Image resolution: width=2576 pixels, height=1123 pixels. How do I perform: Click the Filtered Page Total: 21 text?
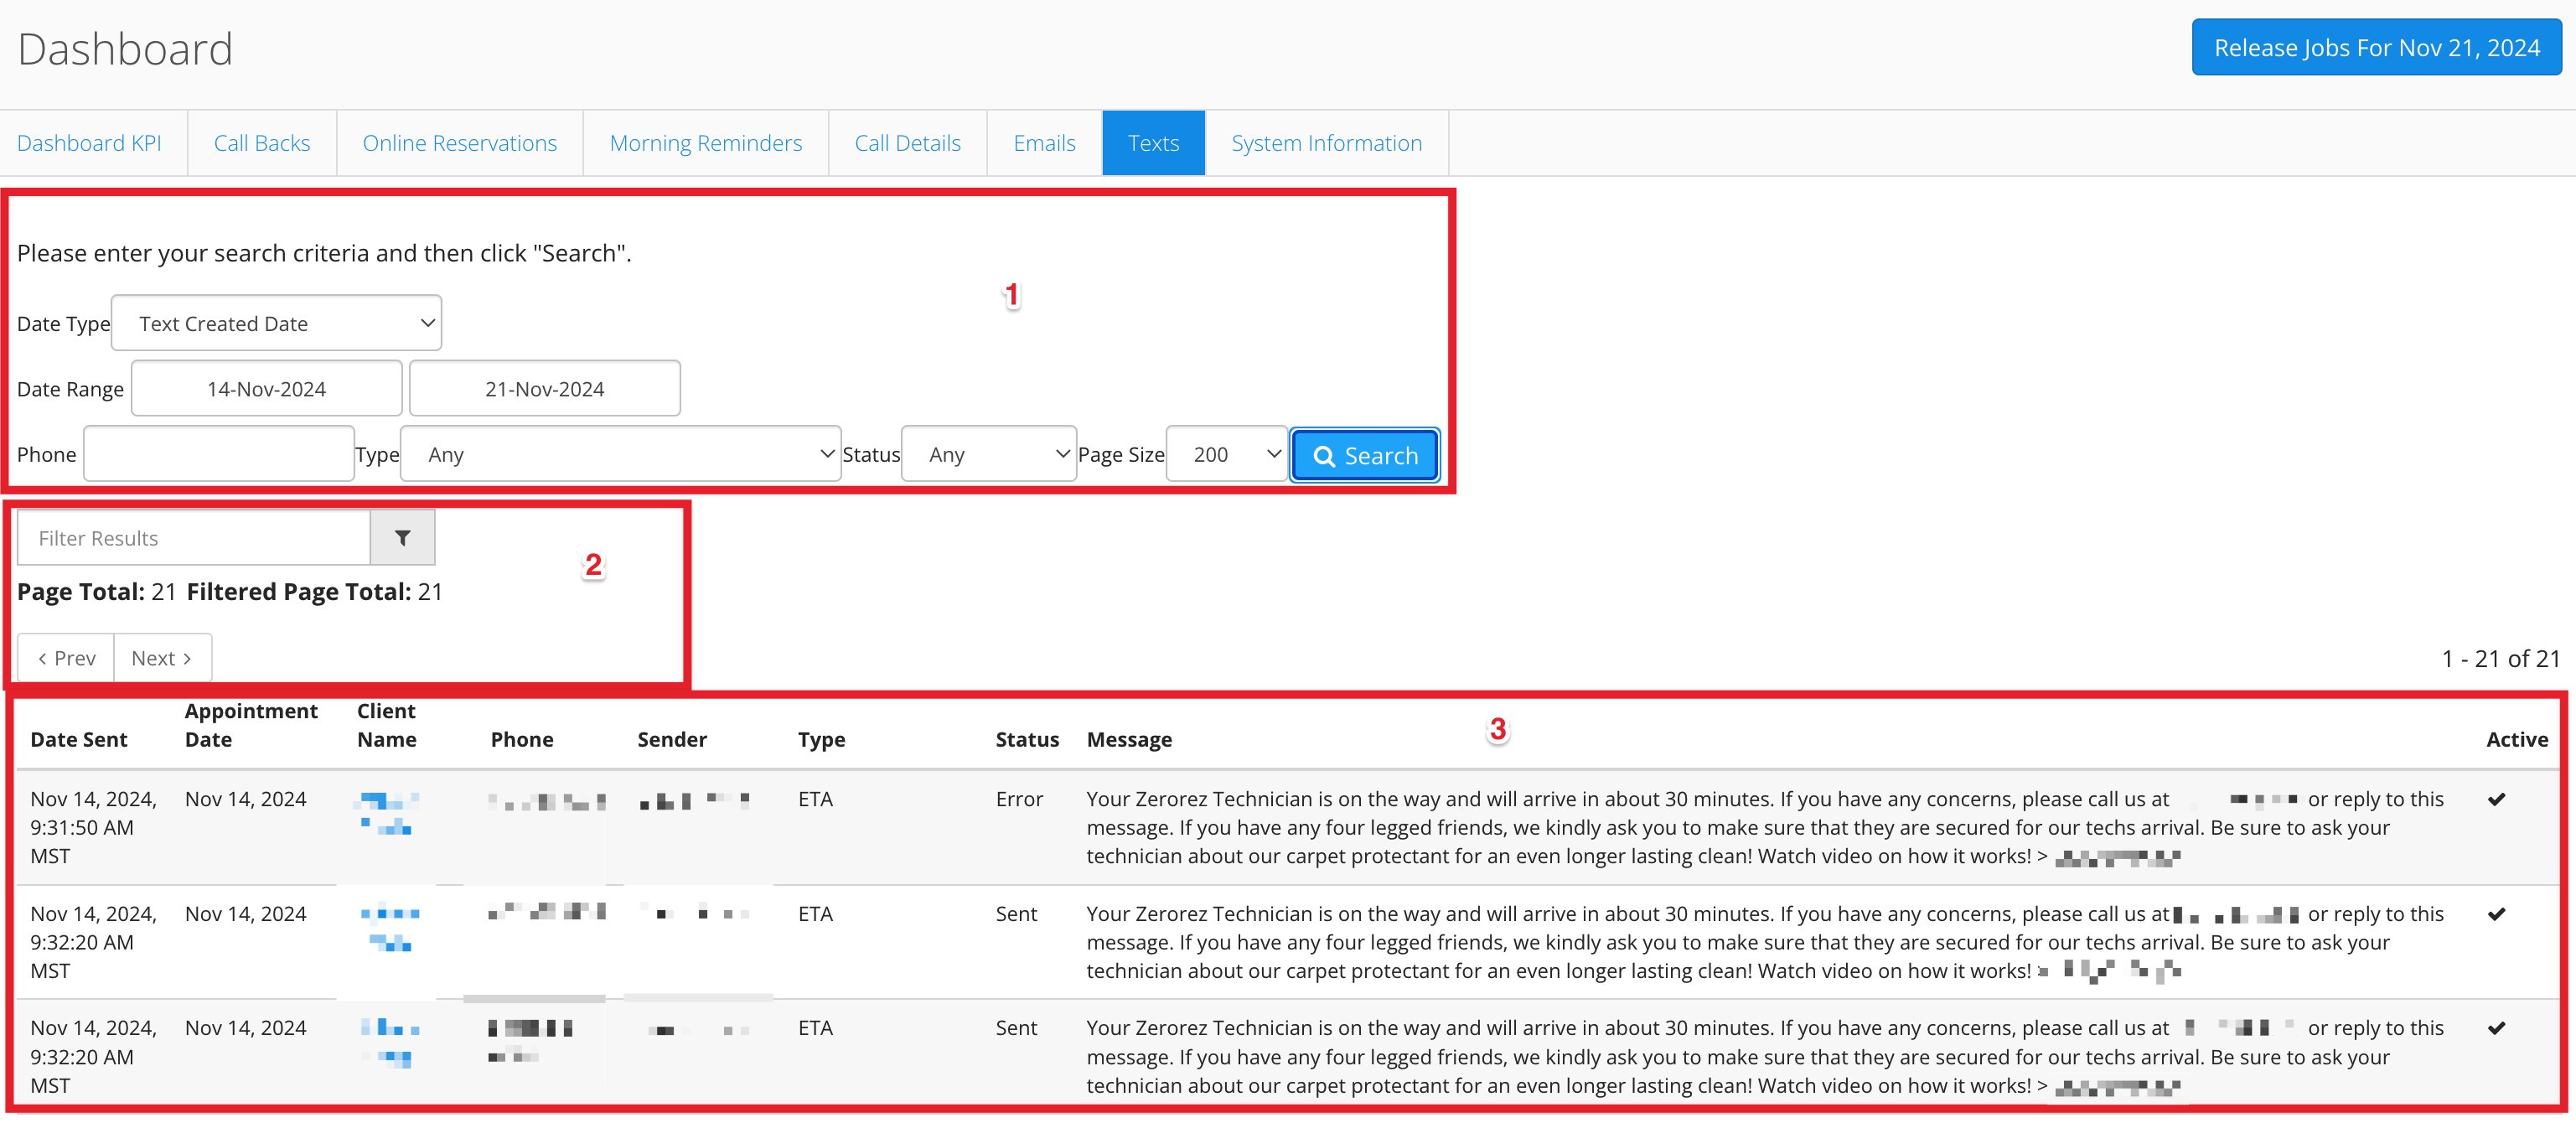coord(314,591)
